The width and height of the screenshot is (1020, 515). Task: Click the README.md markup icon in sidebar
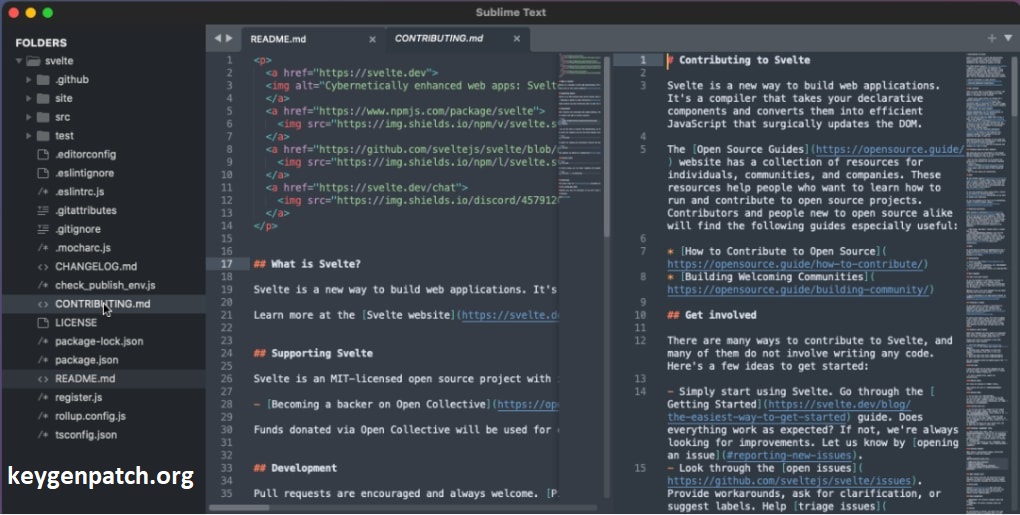pos(43,379)
